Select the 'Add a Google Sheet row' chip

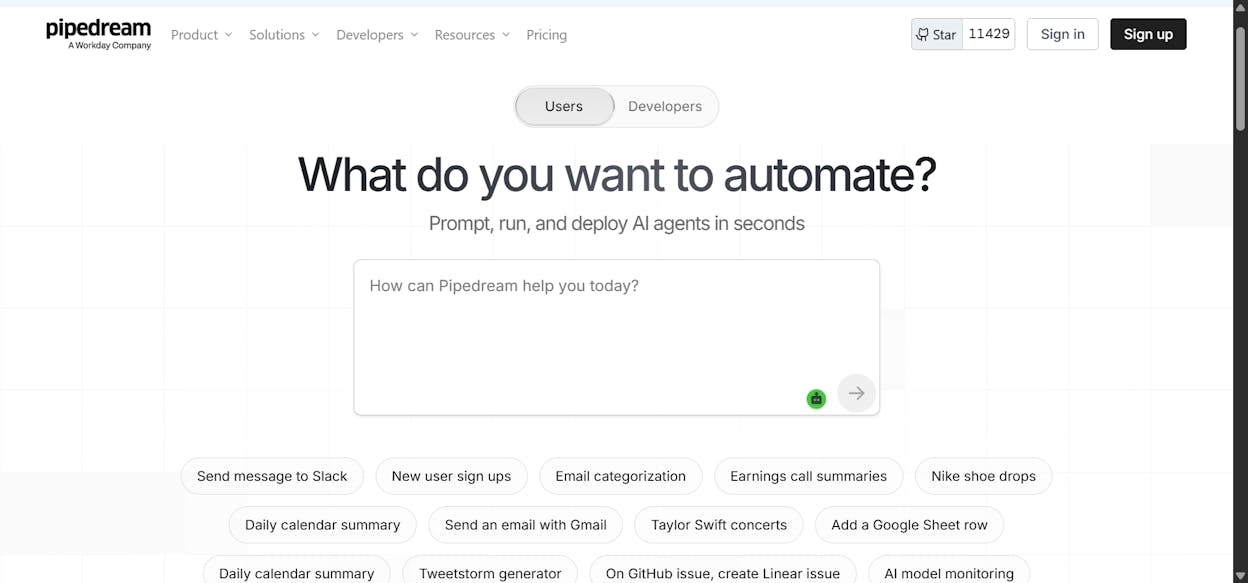[x=909, y=524]
